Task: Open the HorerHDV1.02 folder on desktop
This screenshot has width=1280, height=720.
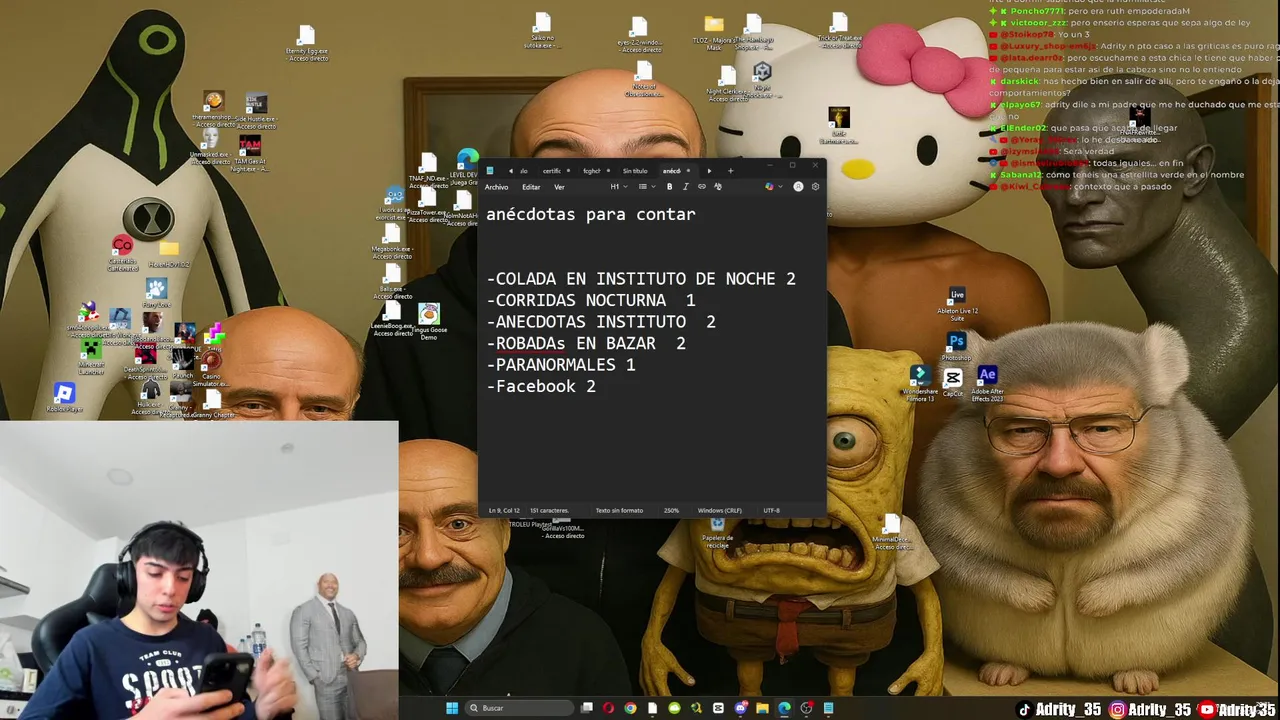Action: (x=169, y=254)
